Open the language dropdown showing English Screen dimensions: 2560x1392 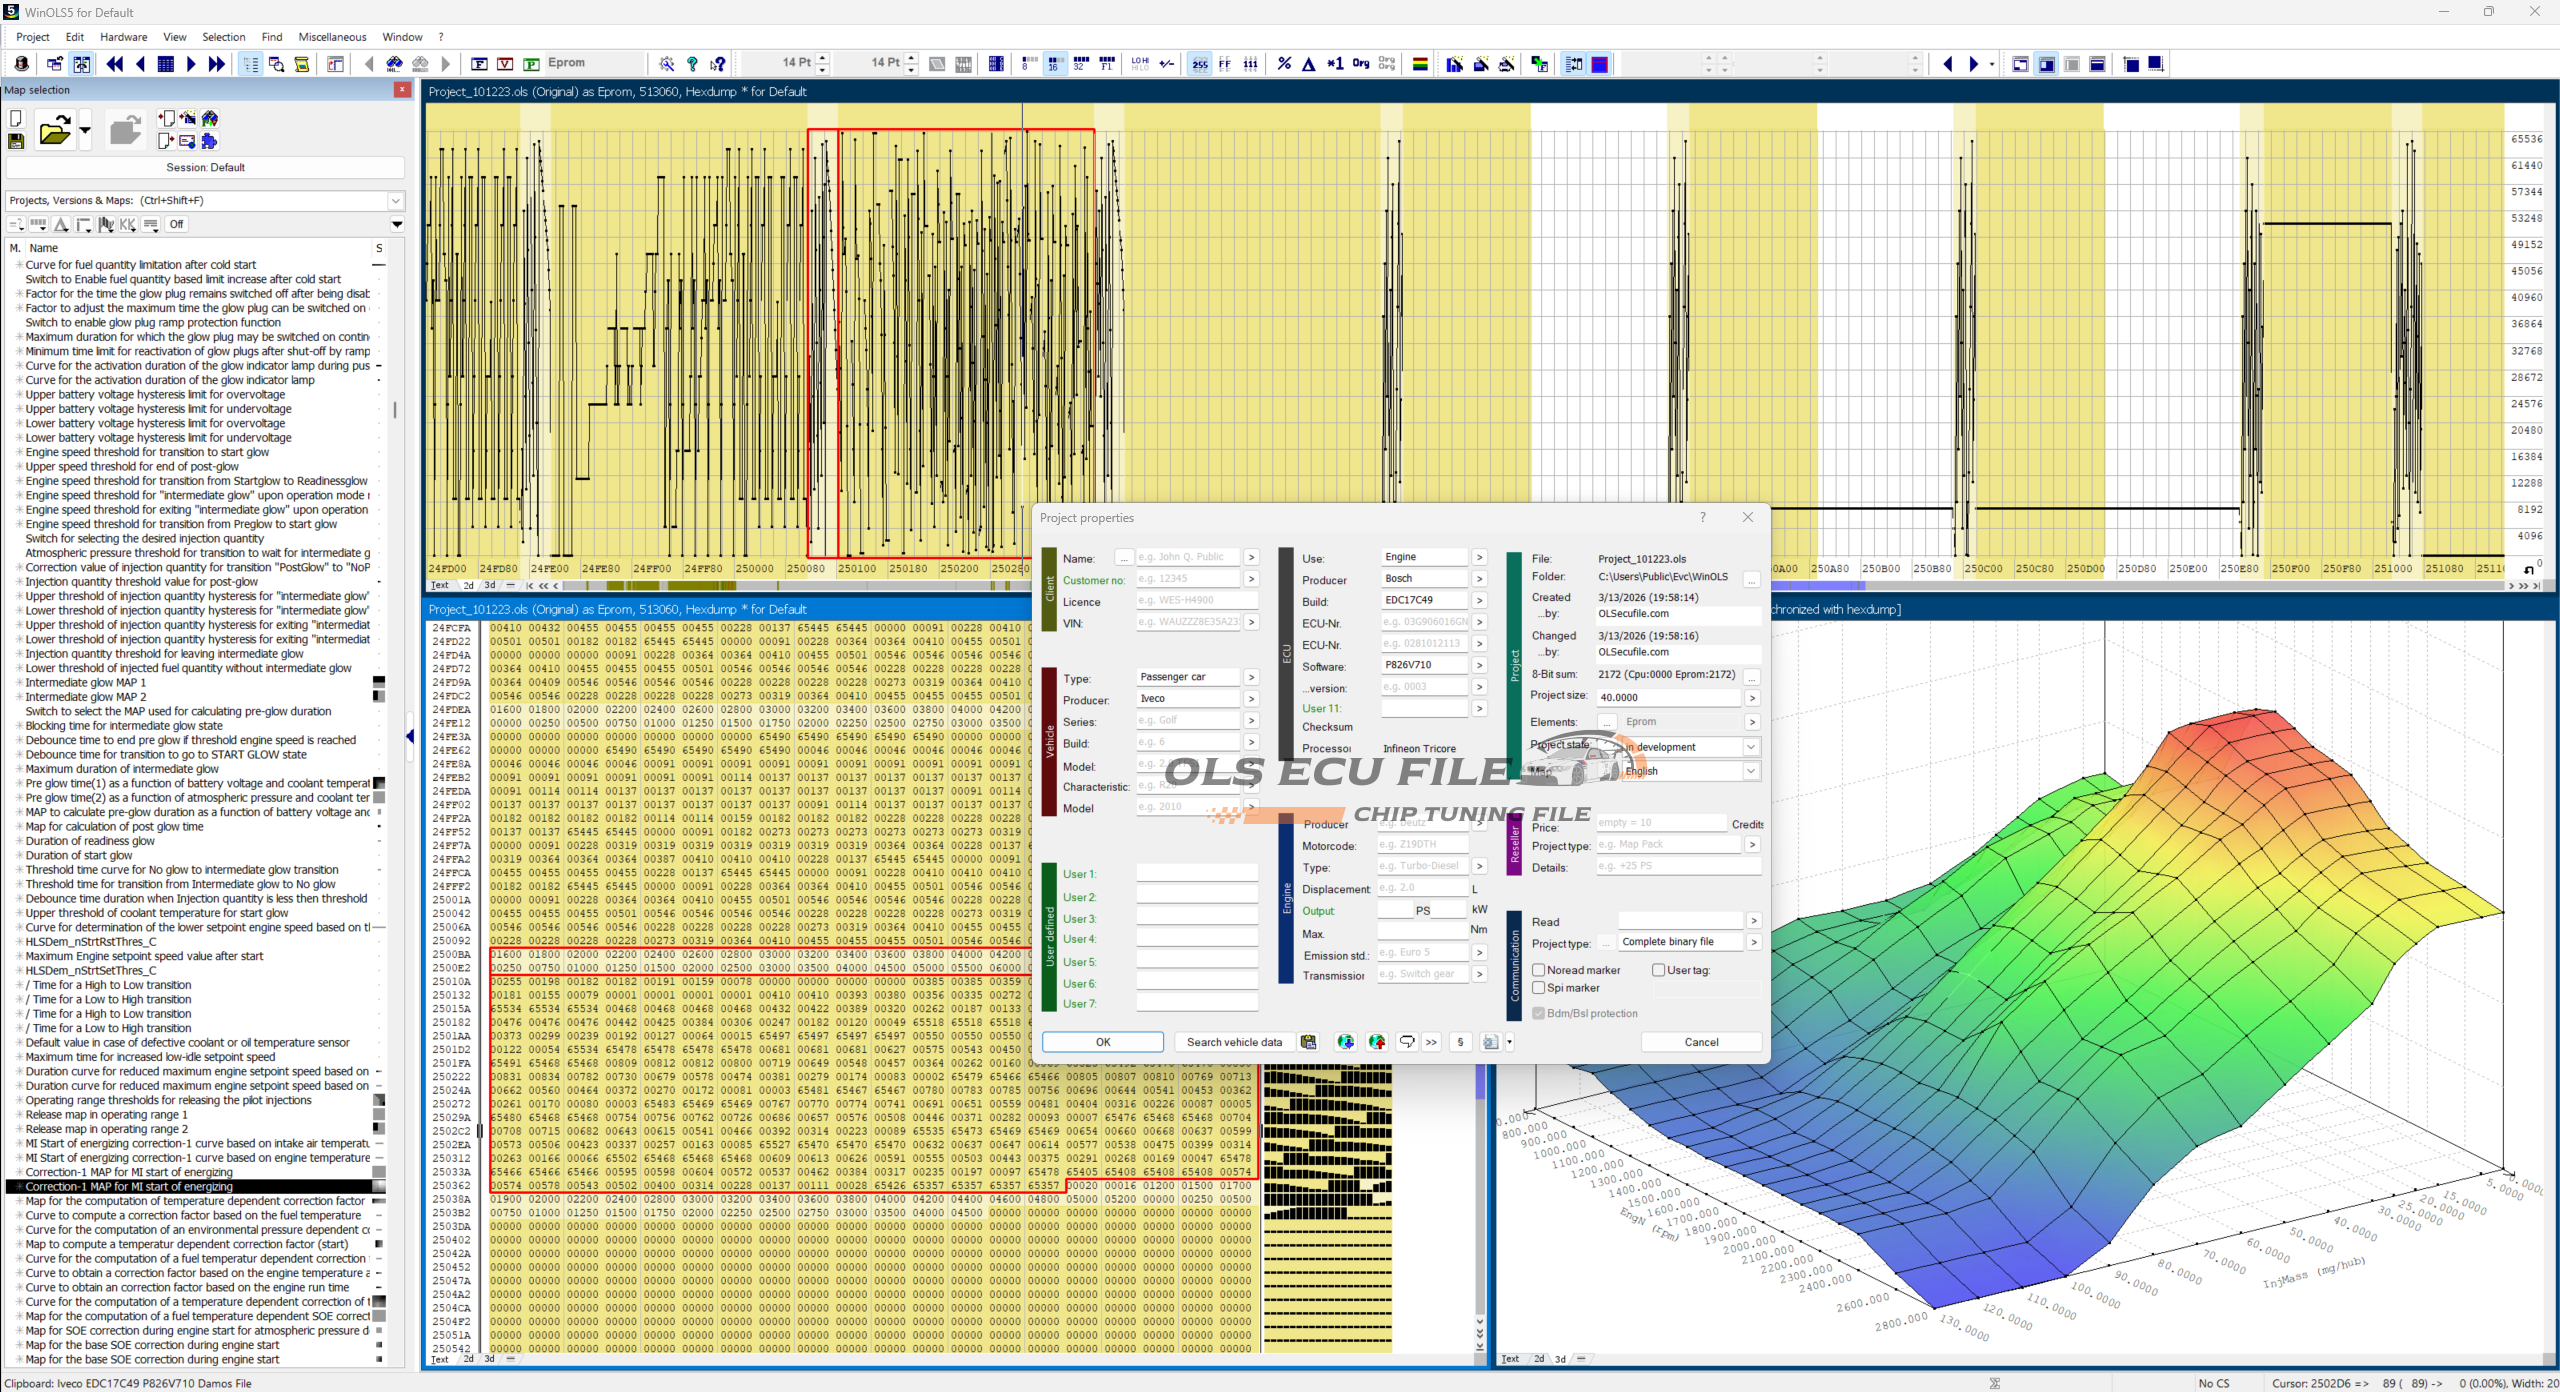pos(1750,771)
